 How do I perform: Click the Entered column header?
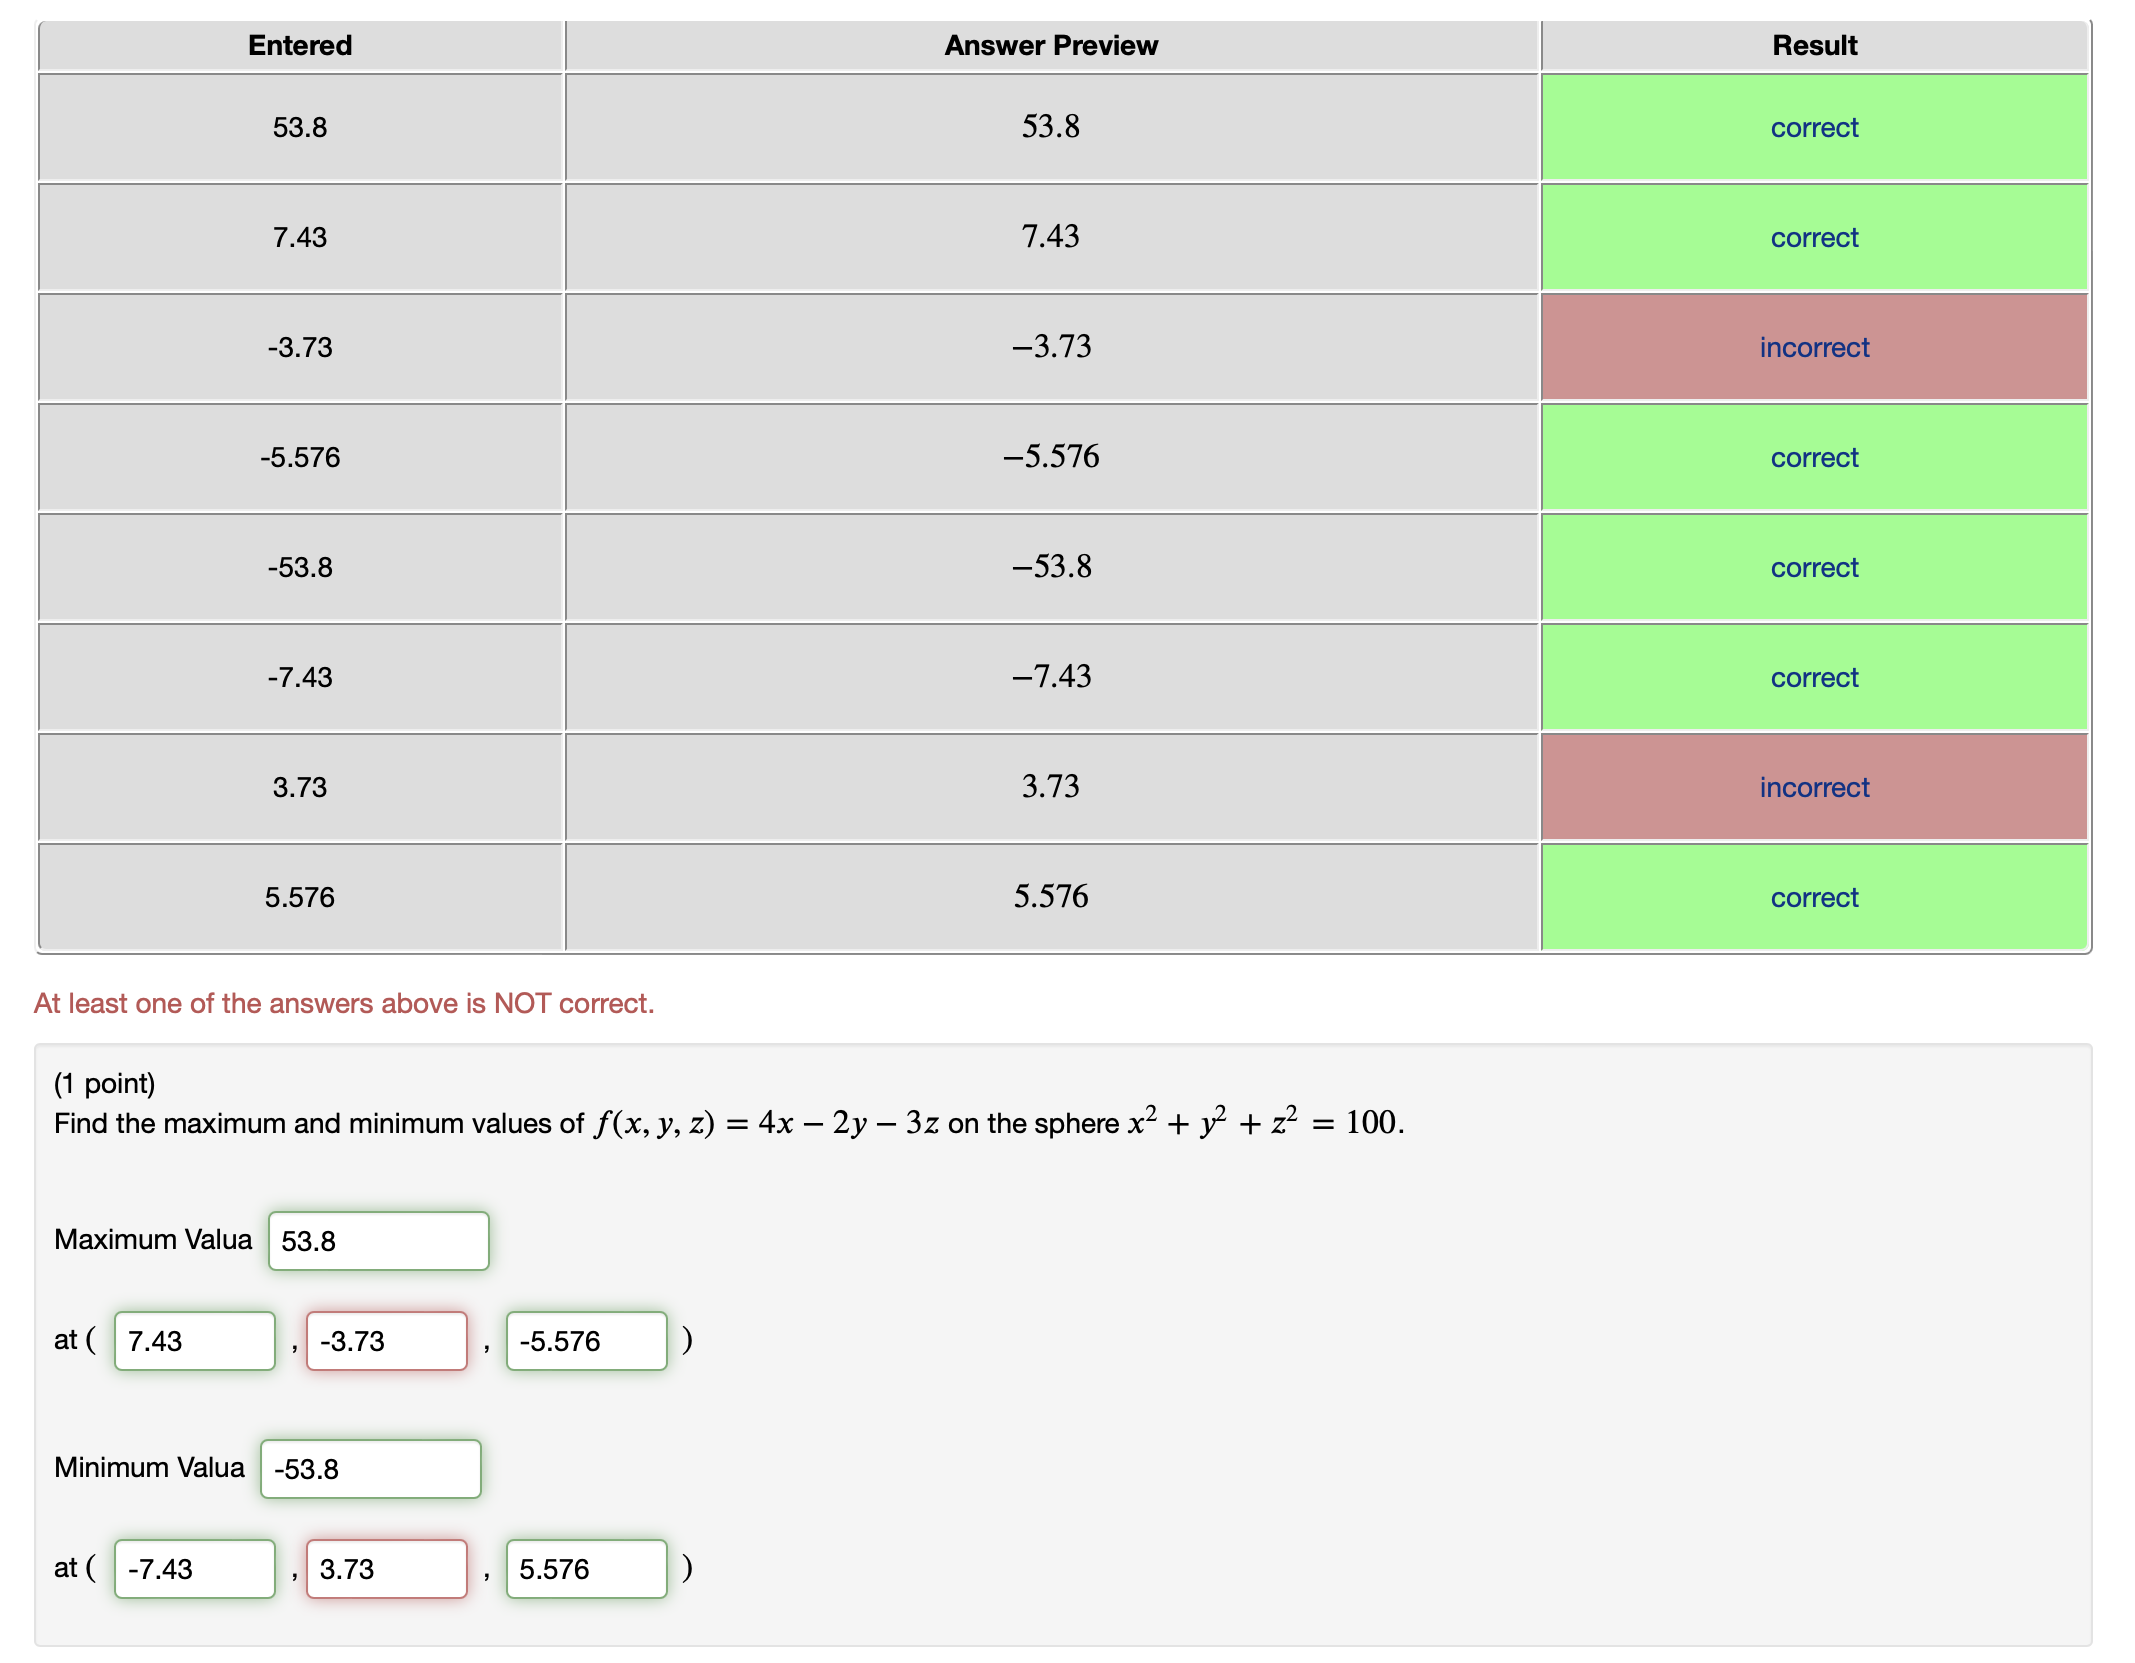coord(300,45)
